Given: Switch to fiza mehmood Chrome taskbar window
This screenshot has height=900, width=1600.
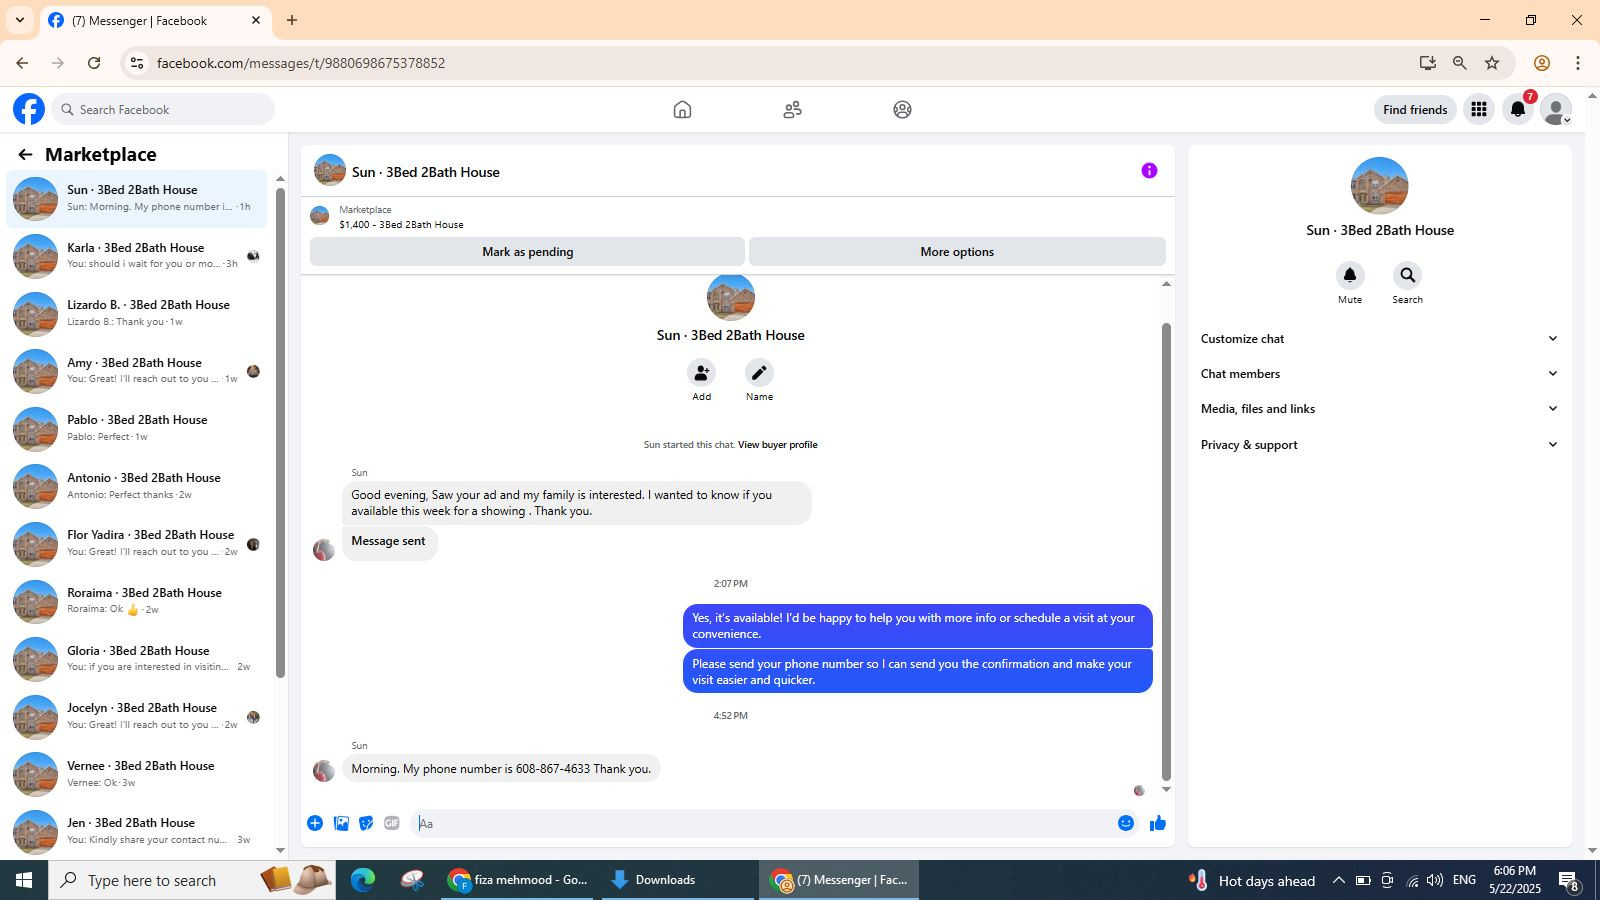Looking at the screenshot, I should pos(519,880).
